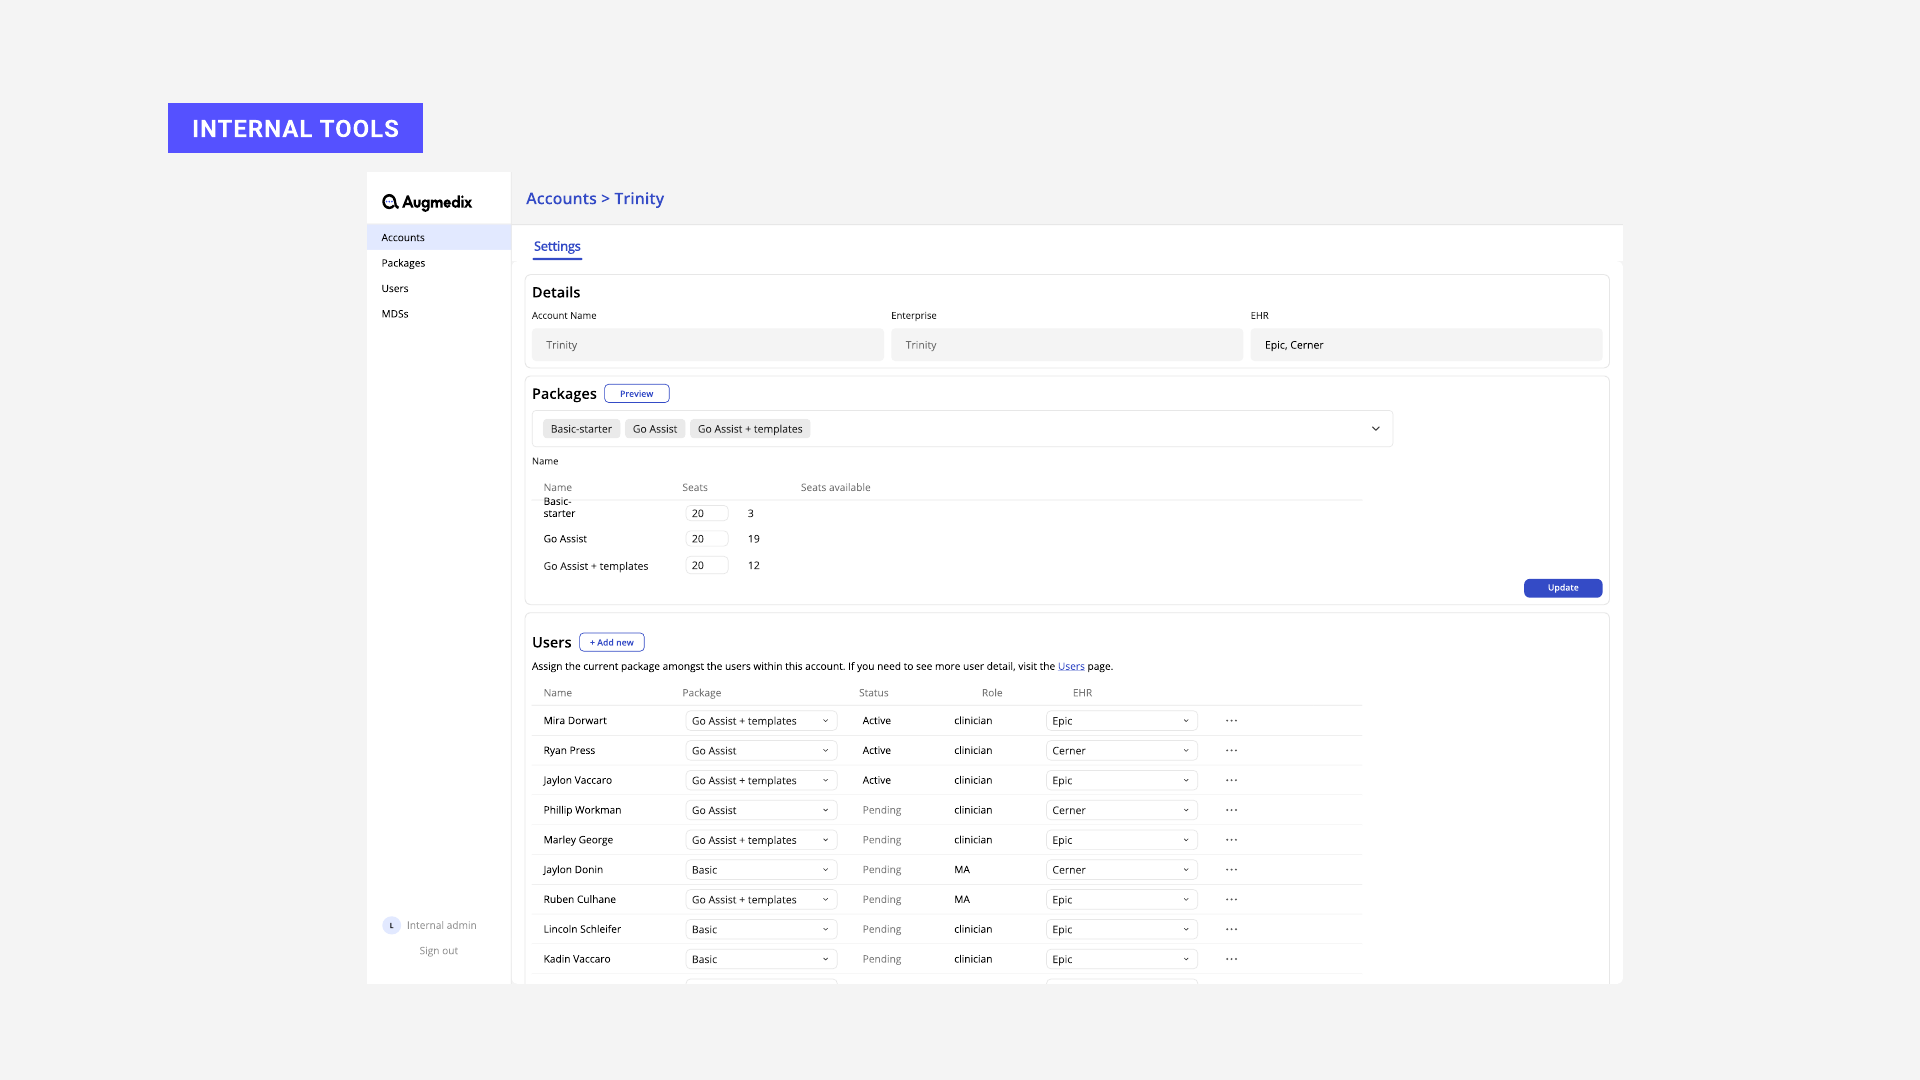
Task: Open package dropdown for Ruben Culhane
Action: pyautogui.click(x=761, y=900)
